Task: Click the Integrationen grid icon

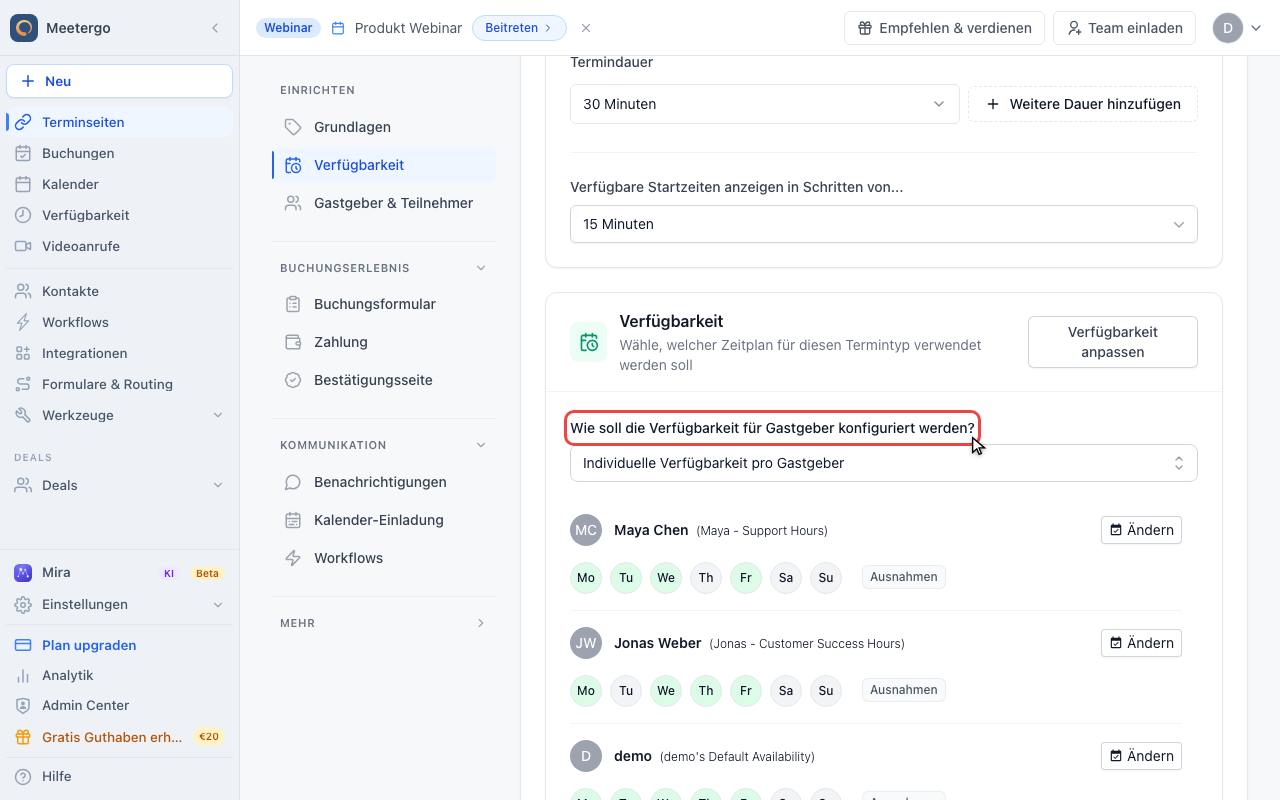Action: [x=23, y=353]
